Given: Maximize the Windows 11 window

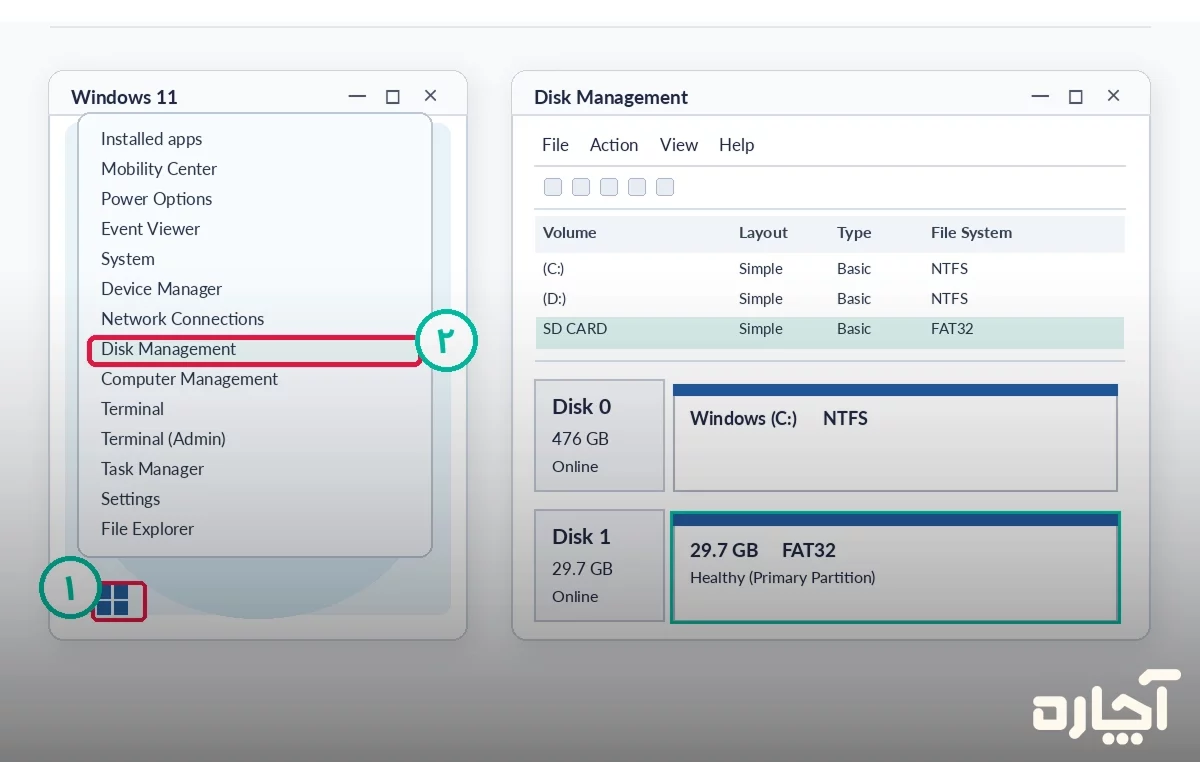Looking at the screenshot, I should coord(393,97).
